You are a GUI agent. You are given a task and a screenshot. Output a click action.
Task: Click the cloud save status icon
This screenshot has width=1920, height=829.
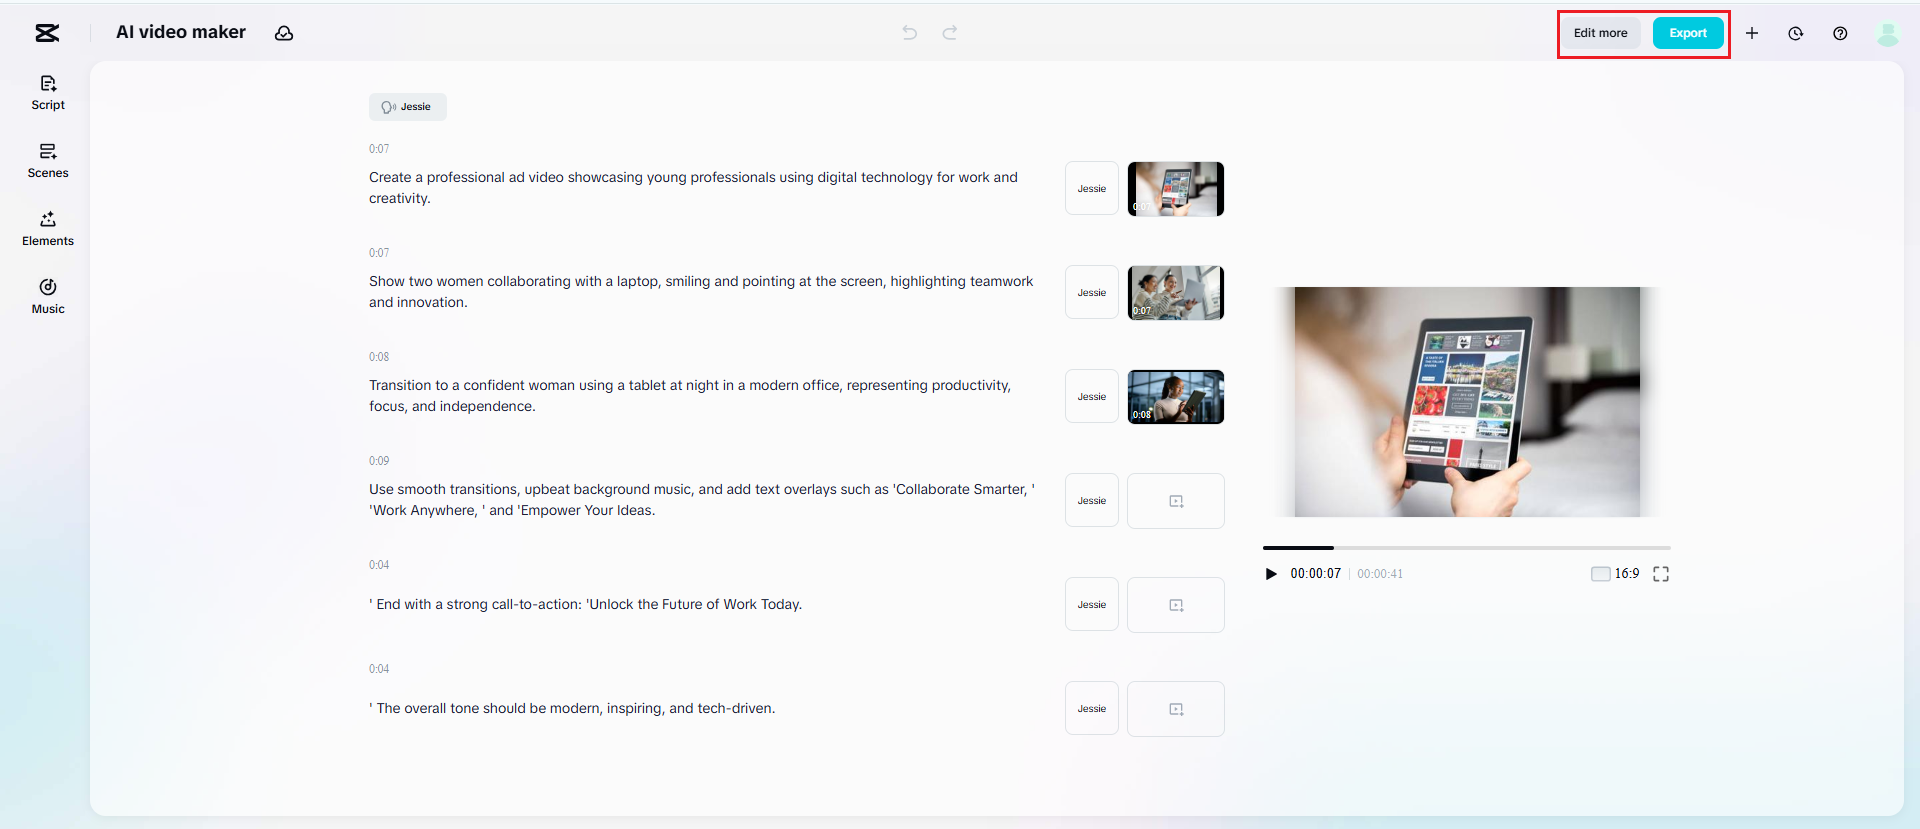[284, 33]
